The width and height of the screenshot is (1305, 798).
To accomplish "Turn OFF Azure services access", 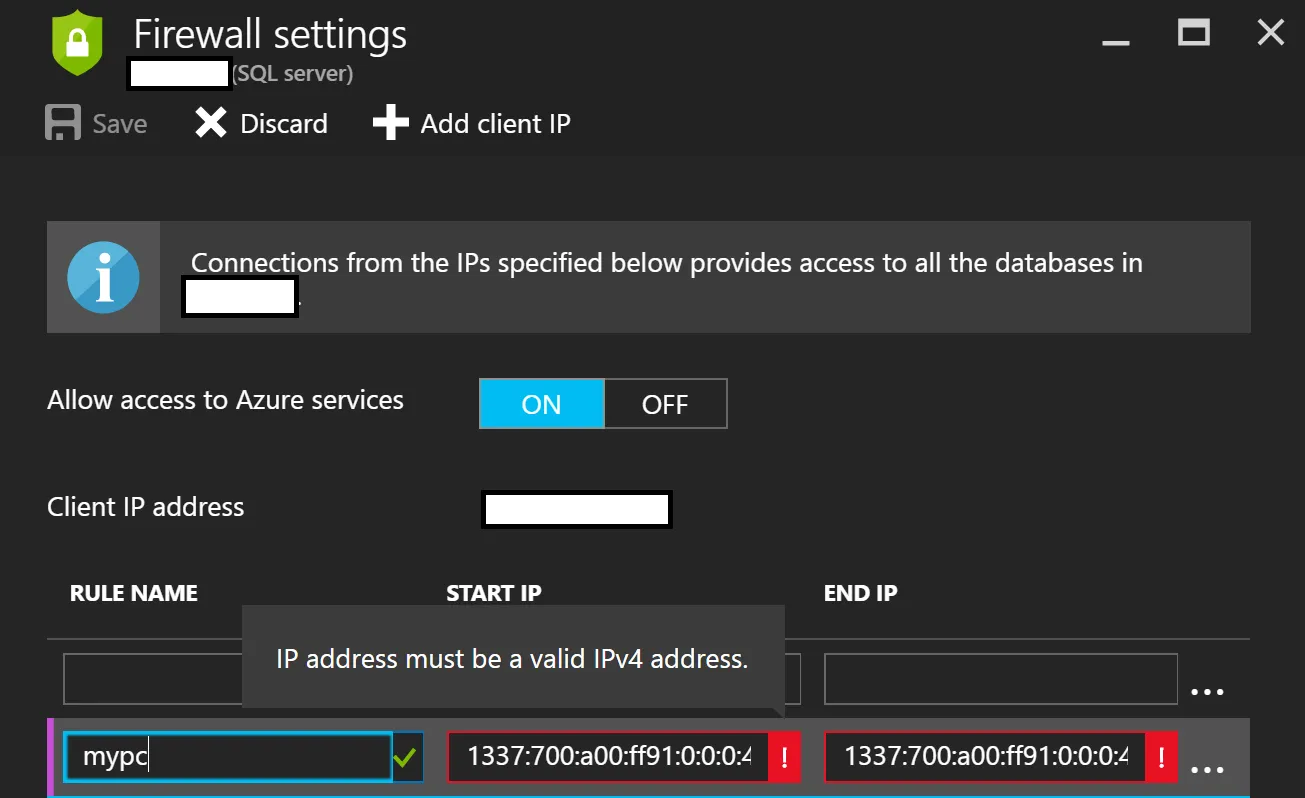I will (665, 404).
